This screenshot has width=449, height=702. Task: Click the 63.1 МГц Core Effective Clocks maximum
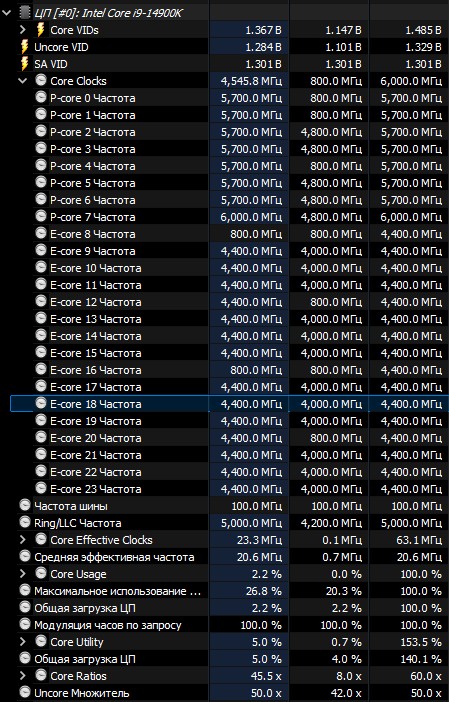tap(419, 540)
